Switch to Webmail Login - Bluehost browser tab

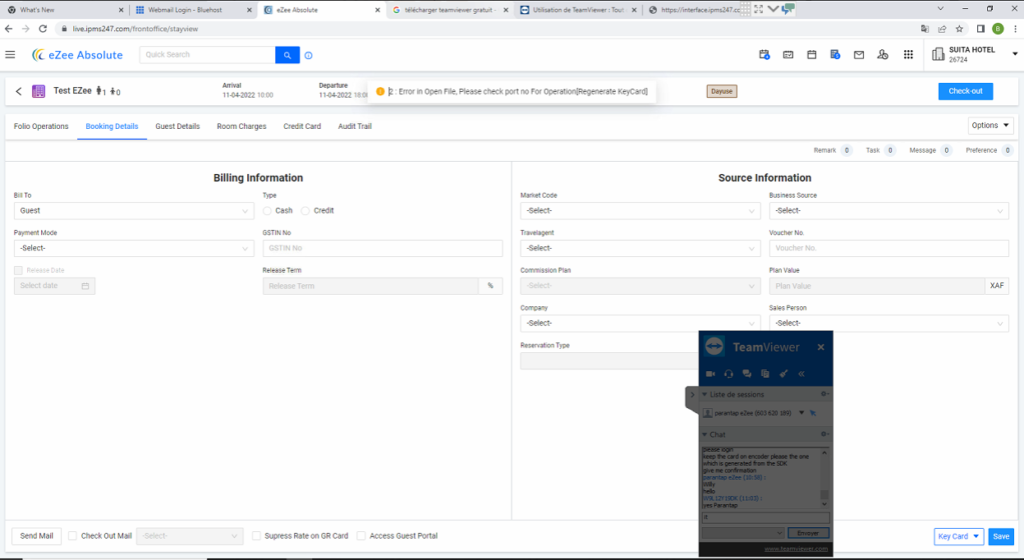(x=193, y=10)
